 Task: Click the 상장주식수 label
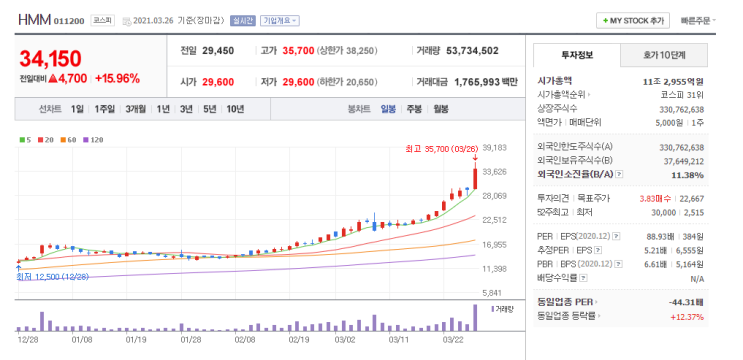[557, 108]
